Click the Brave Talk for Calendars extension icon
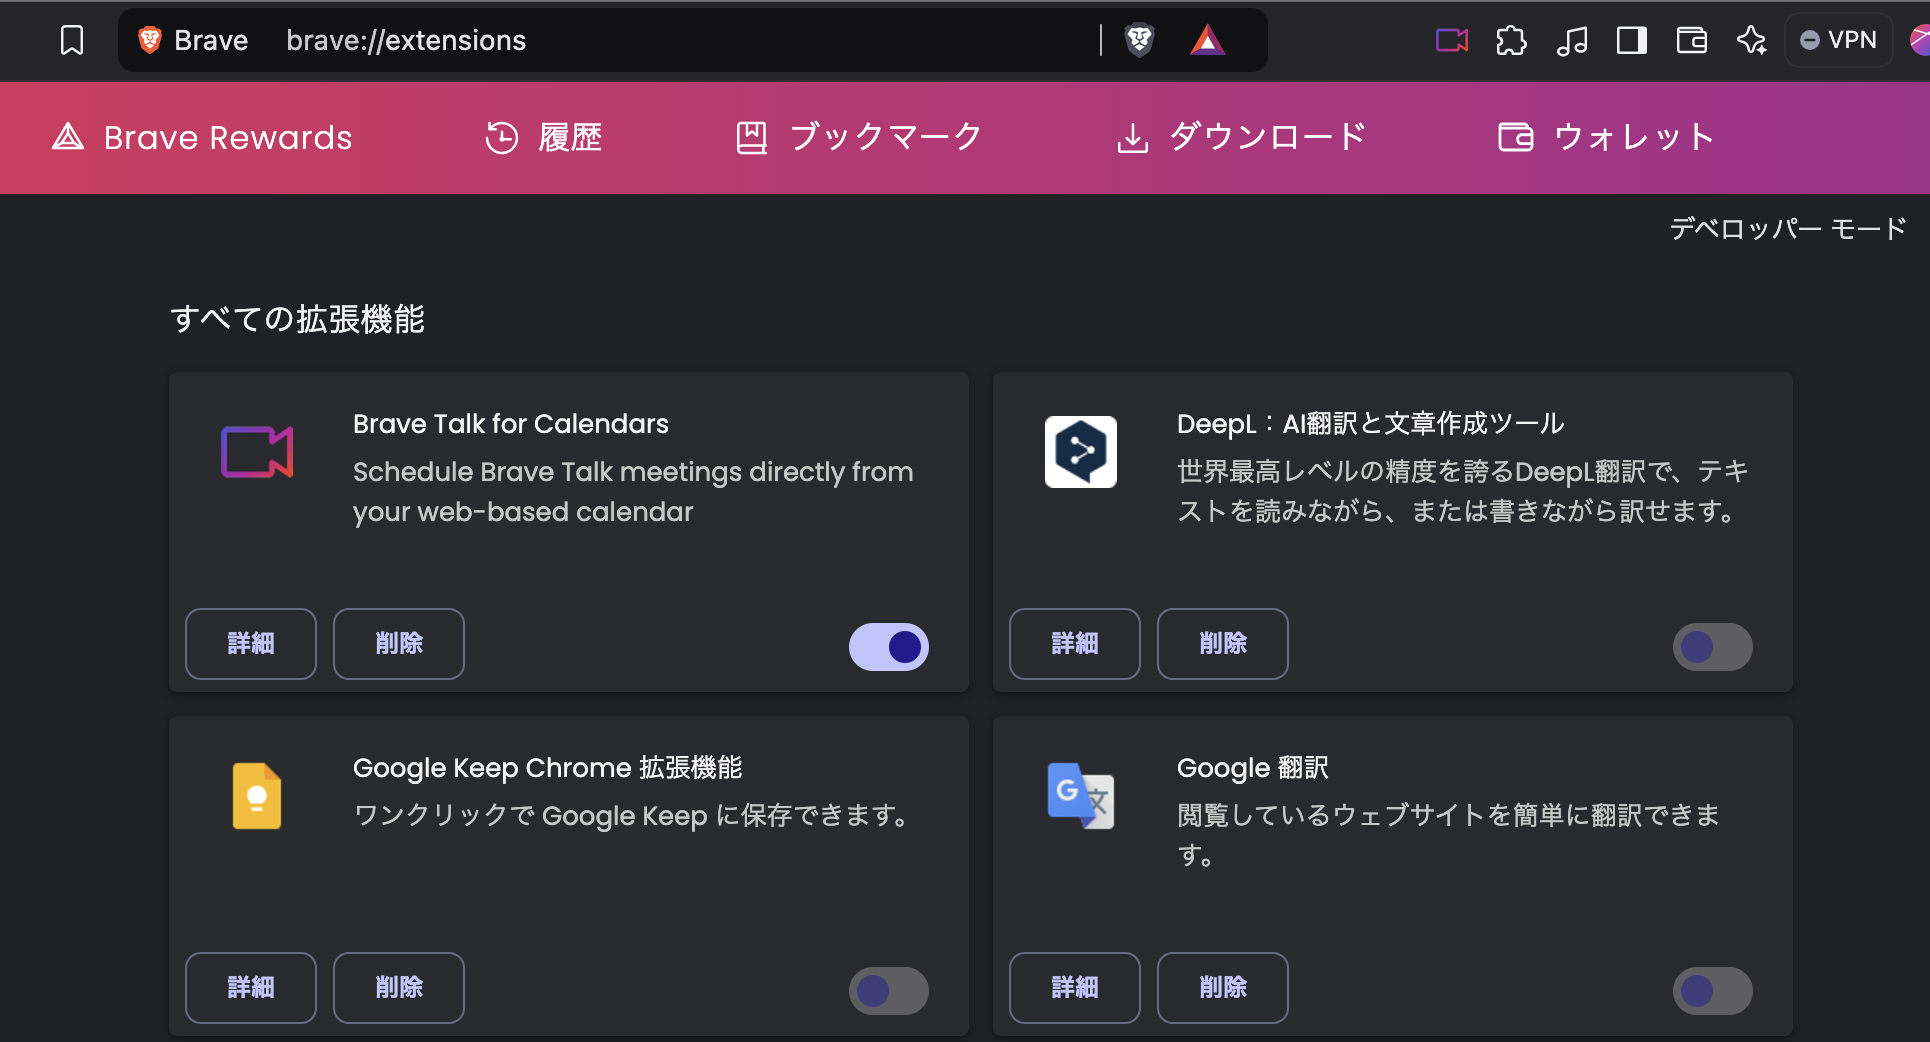 pos(257,452)
